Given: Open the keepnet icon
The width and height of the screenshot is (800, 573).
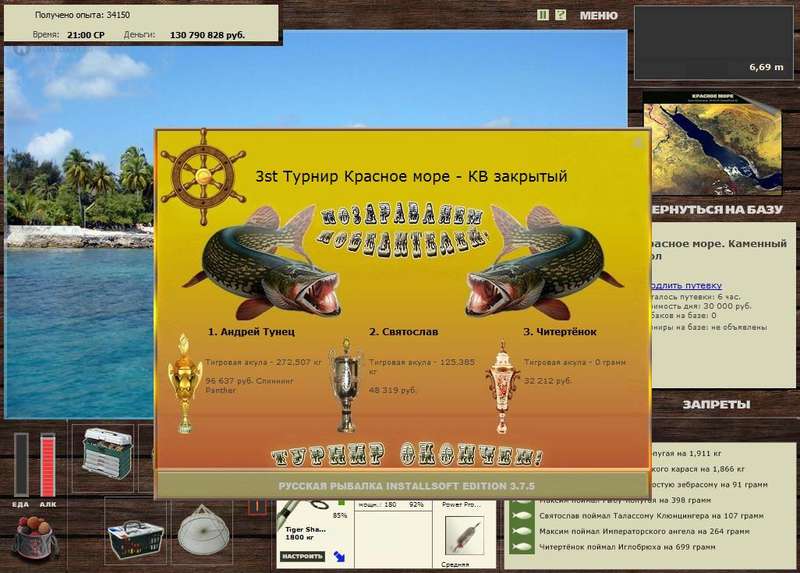Looking at the screenshot, I should pos(203,529).
